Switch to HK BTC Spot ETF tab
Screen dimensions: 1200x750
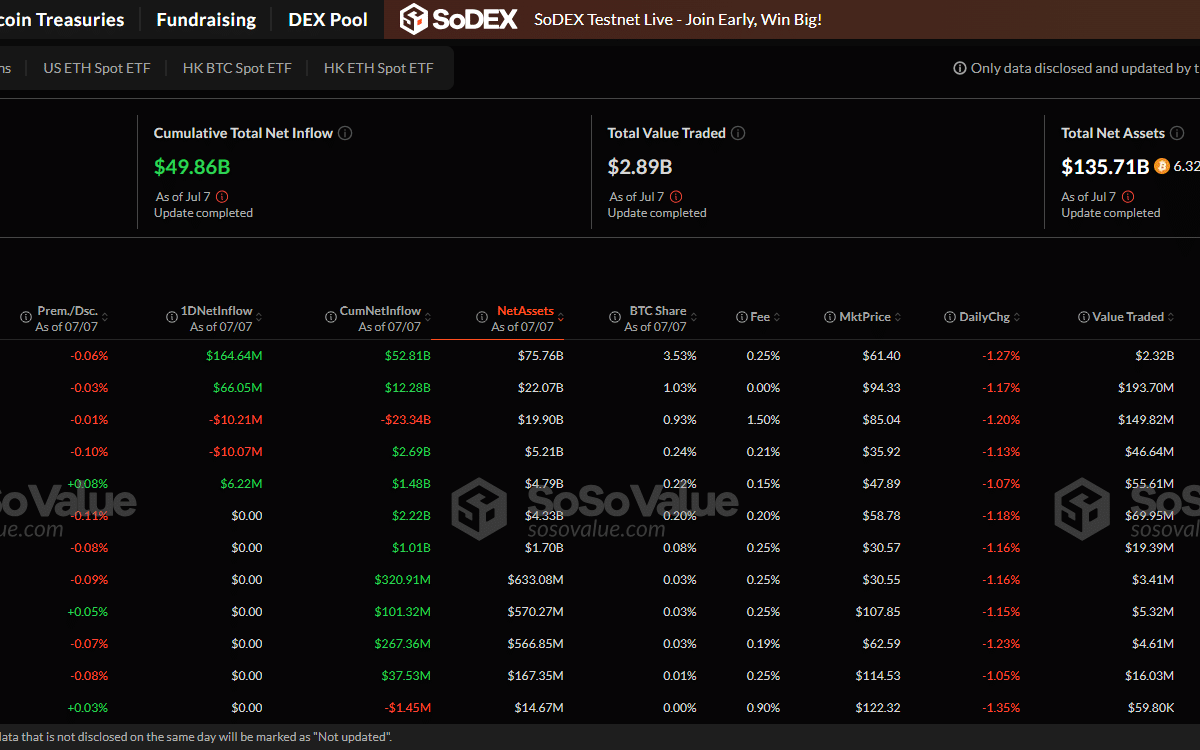tap(237, 68)
